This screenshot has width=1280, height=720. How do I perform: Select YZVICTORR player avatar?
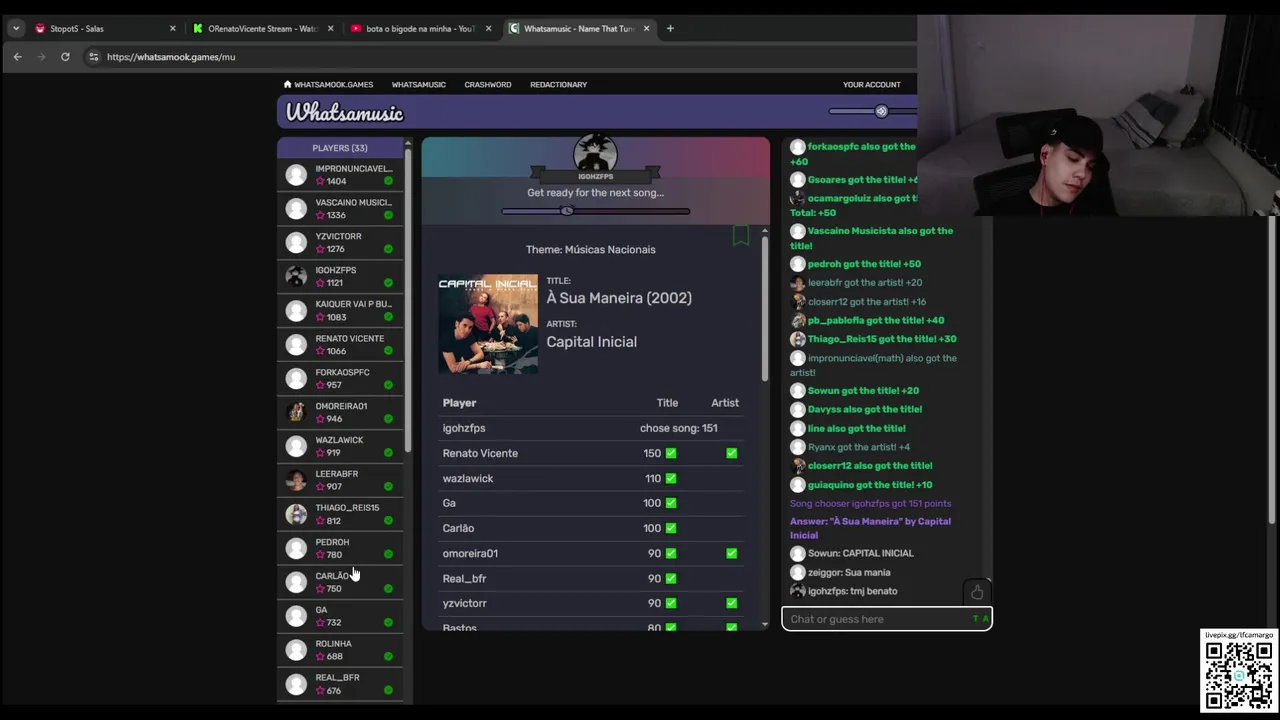tap(296, 243)
